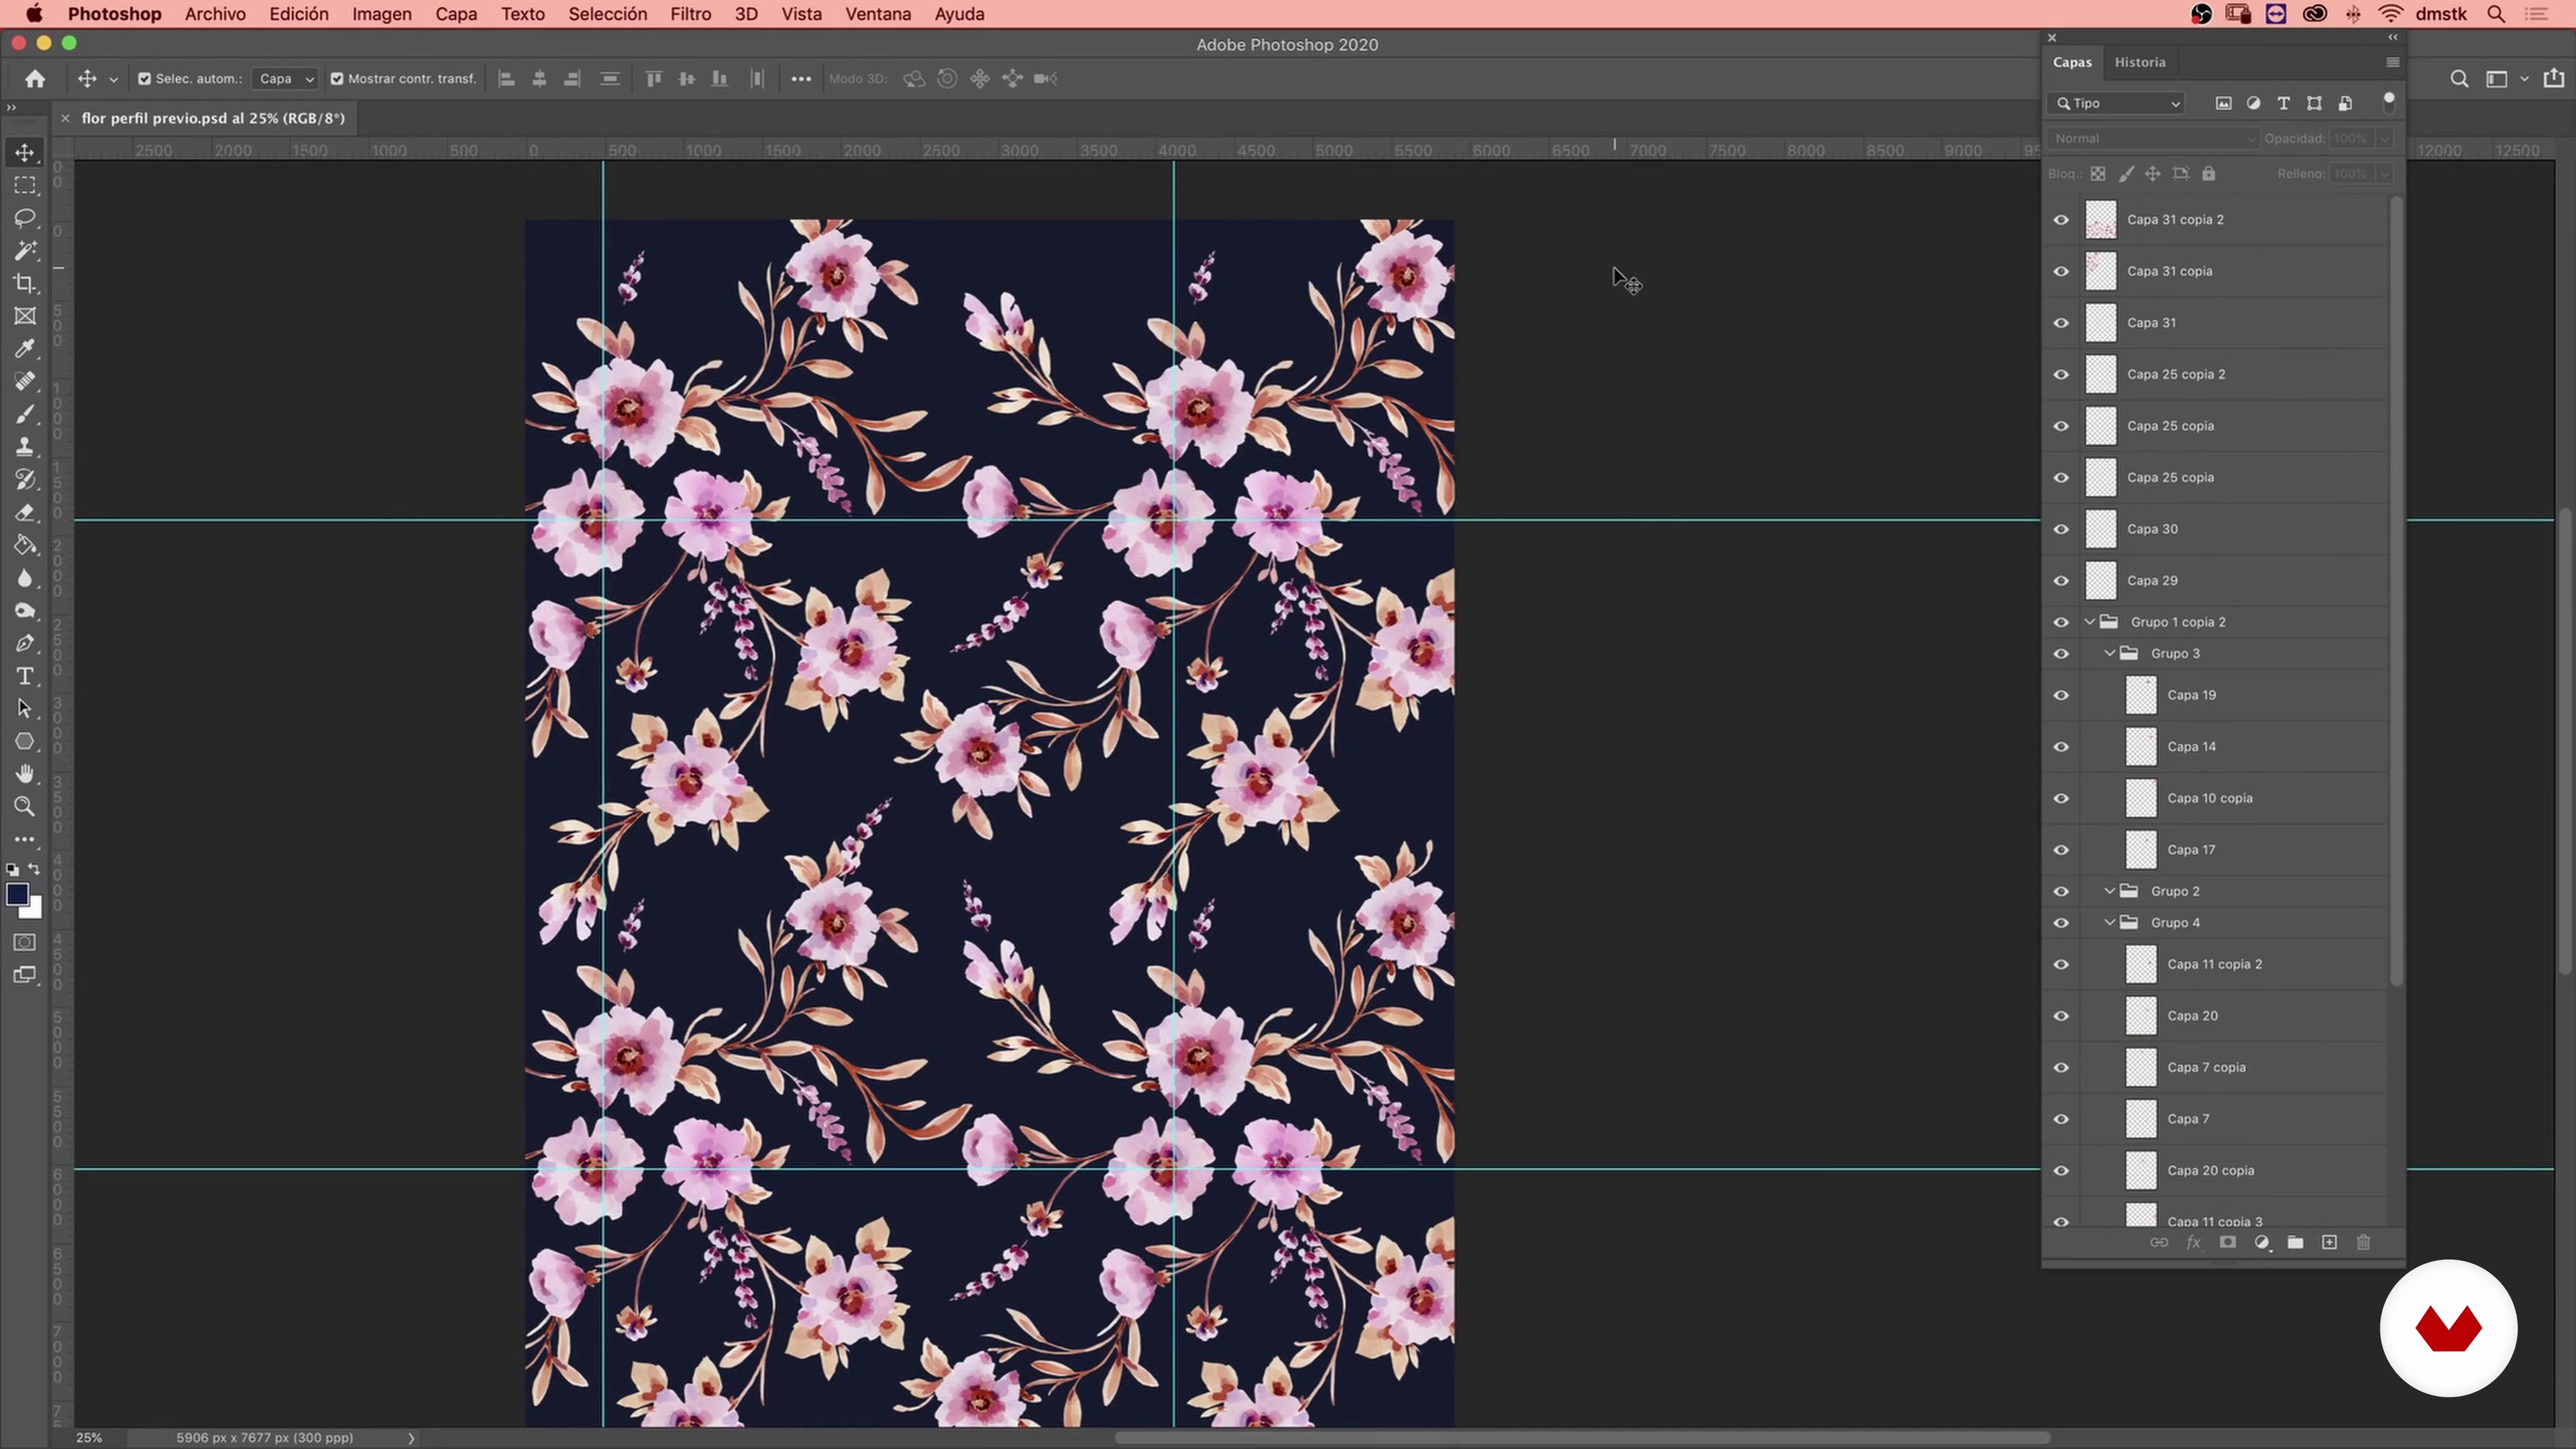The image size is (2576, 1449).
Task: Open the Selección menu
Action: pos(607,14)
